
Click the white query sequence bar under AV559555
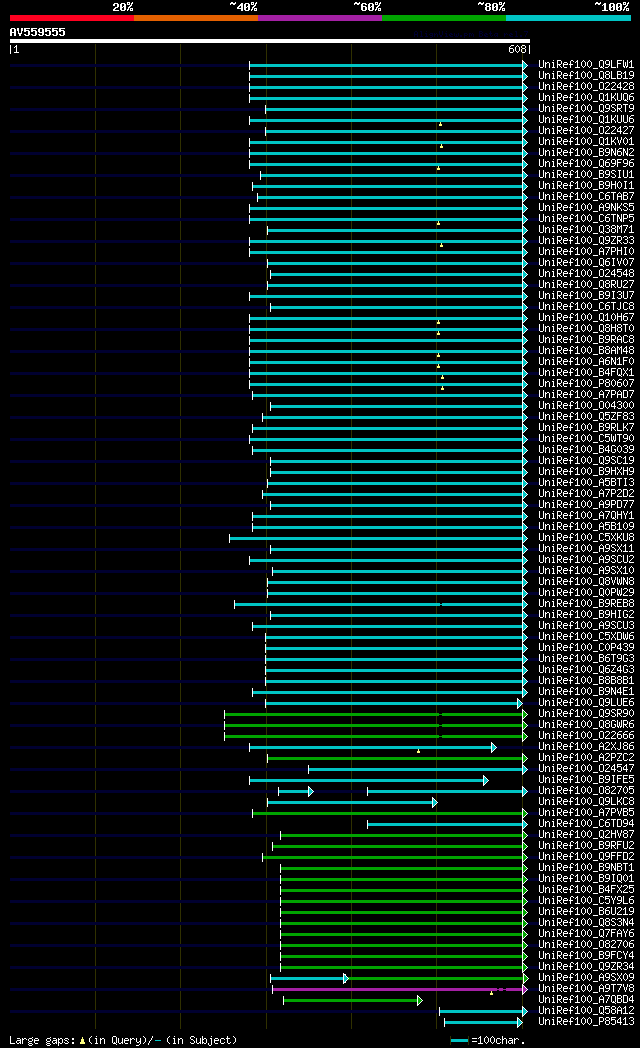pos(270,41)
